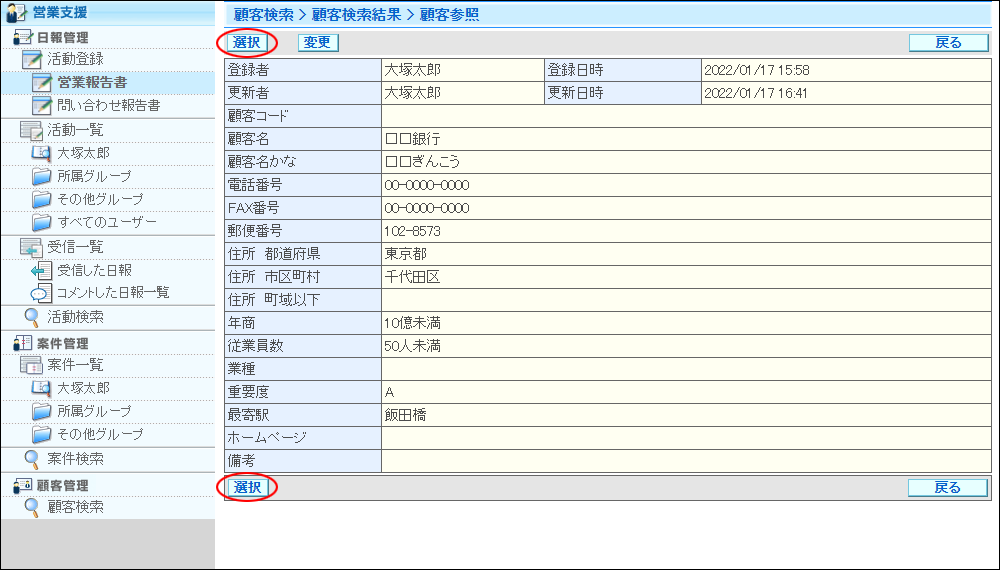Click the 受信した日報 arrow icon

tap(41, 271)
